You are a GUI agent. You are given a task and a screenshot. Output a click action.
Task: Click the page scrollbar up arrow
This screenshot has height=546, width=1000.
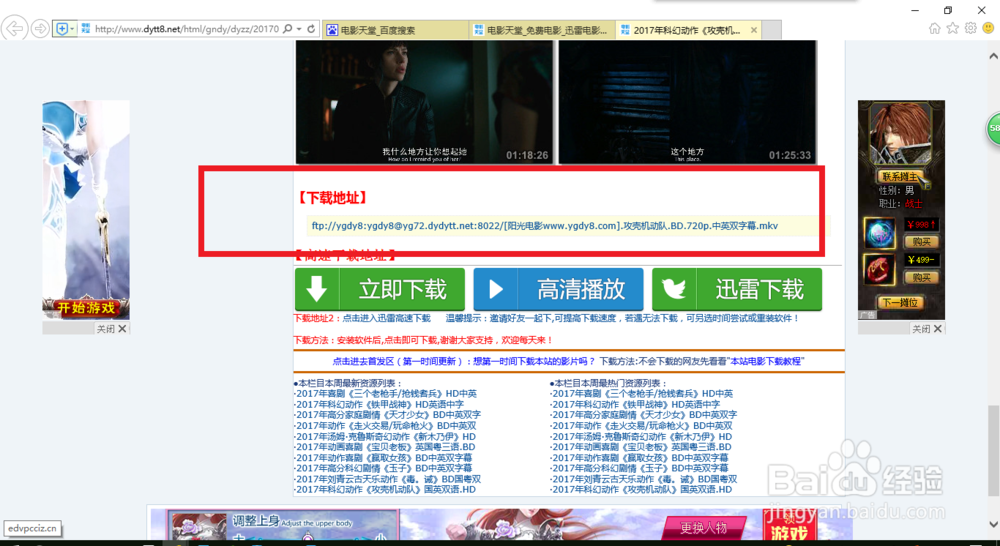click(993, 56)
